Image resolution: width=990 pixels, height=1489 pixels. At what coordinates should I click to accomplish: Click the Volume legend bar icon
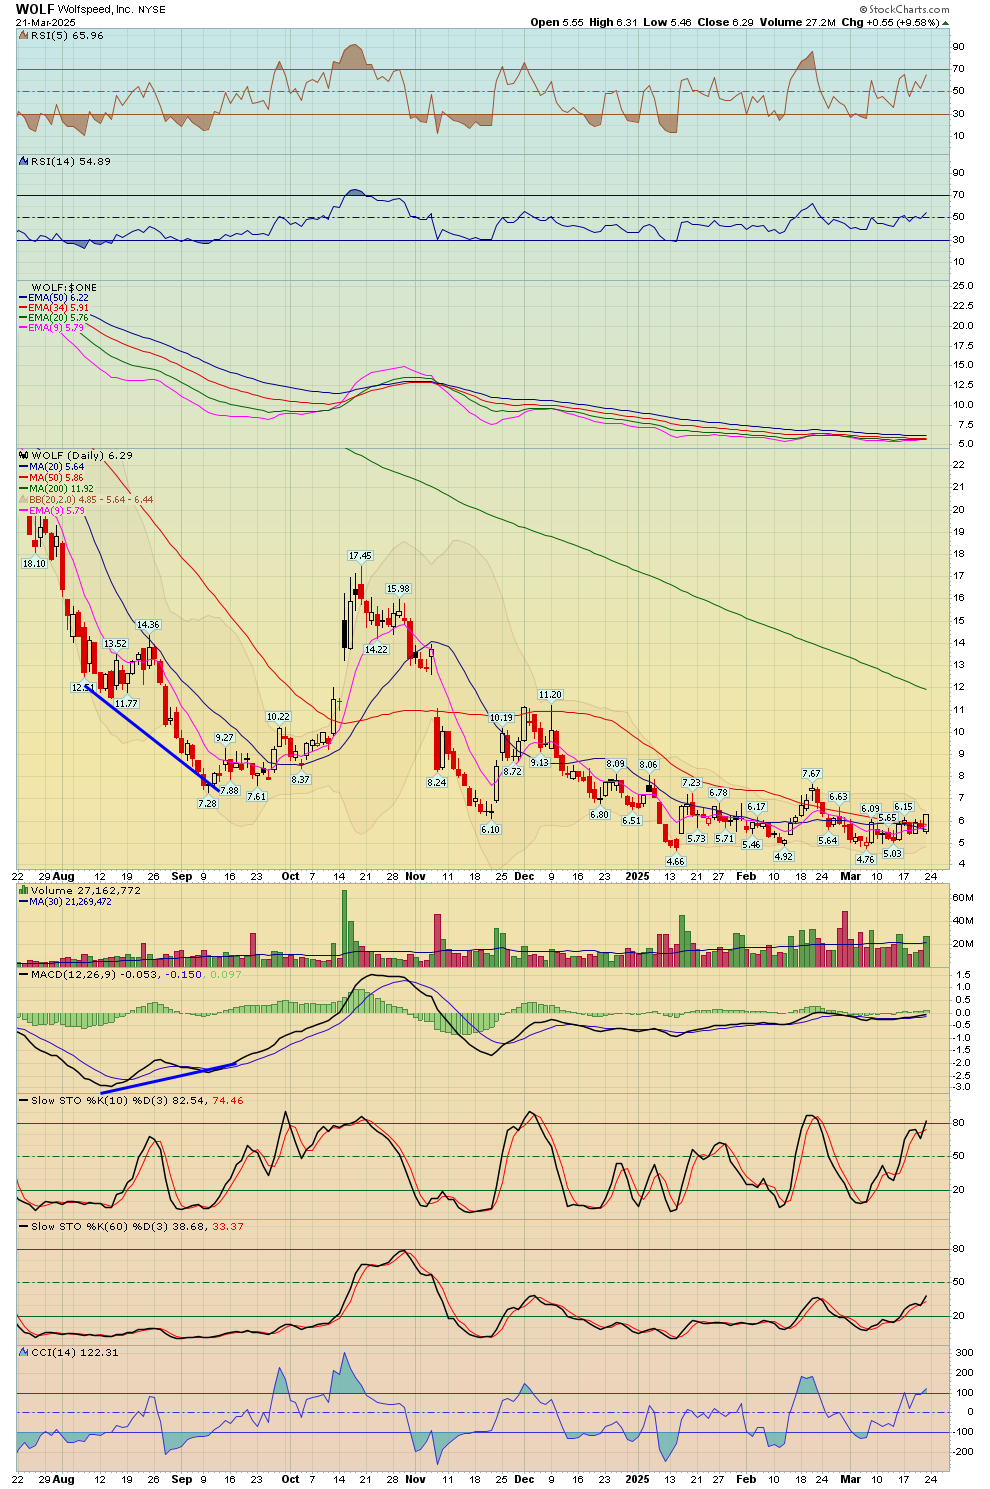23,890
